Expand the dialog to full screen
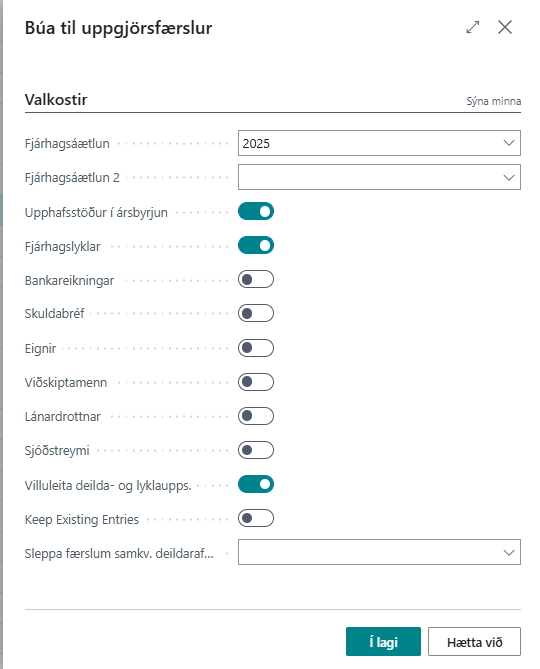The height and width of the screenshot is (669, 540). pyautogui.click(x=473, y=27)
